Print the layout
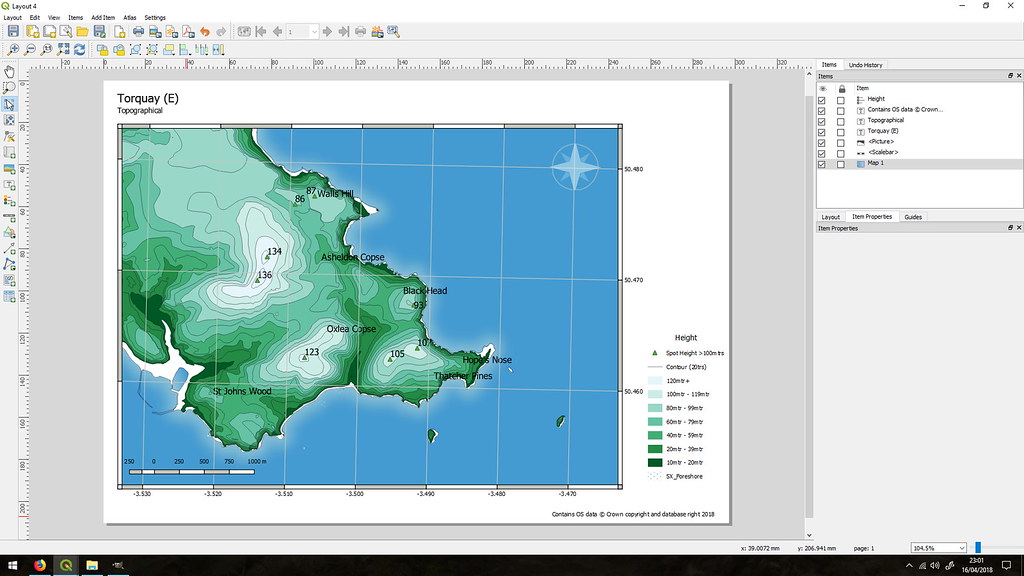 pyautogui.click(x=138, y=31)
